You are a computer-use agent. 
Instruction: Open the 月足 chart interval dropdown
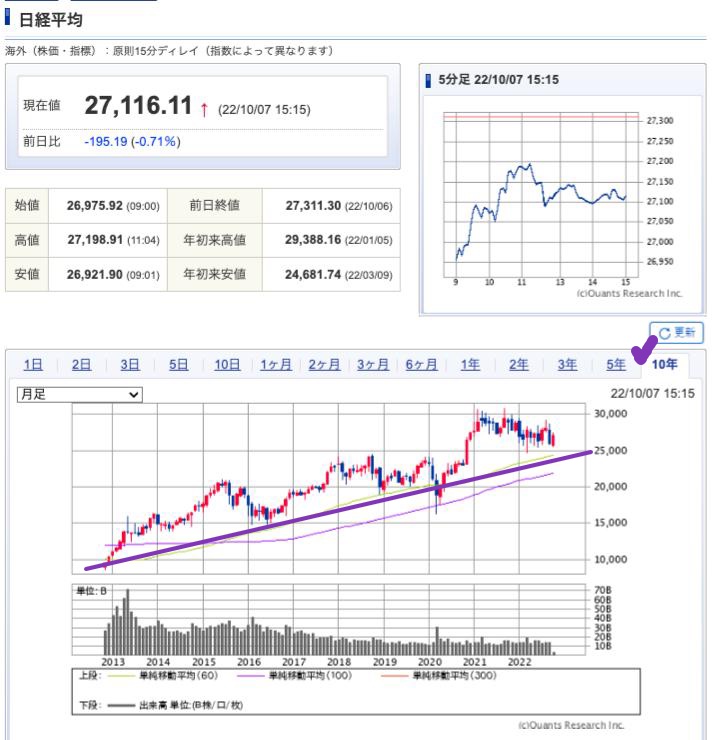79,394
